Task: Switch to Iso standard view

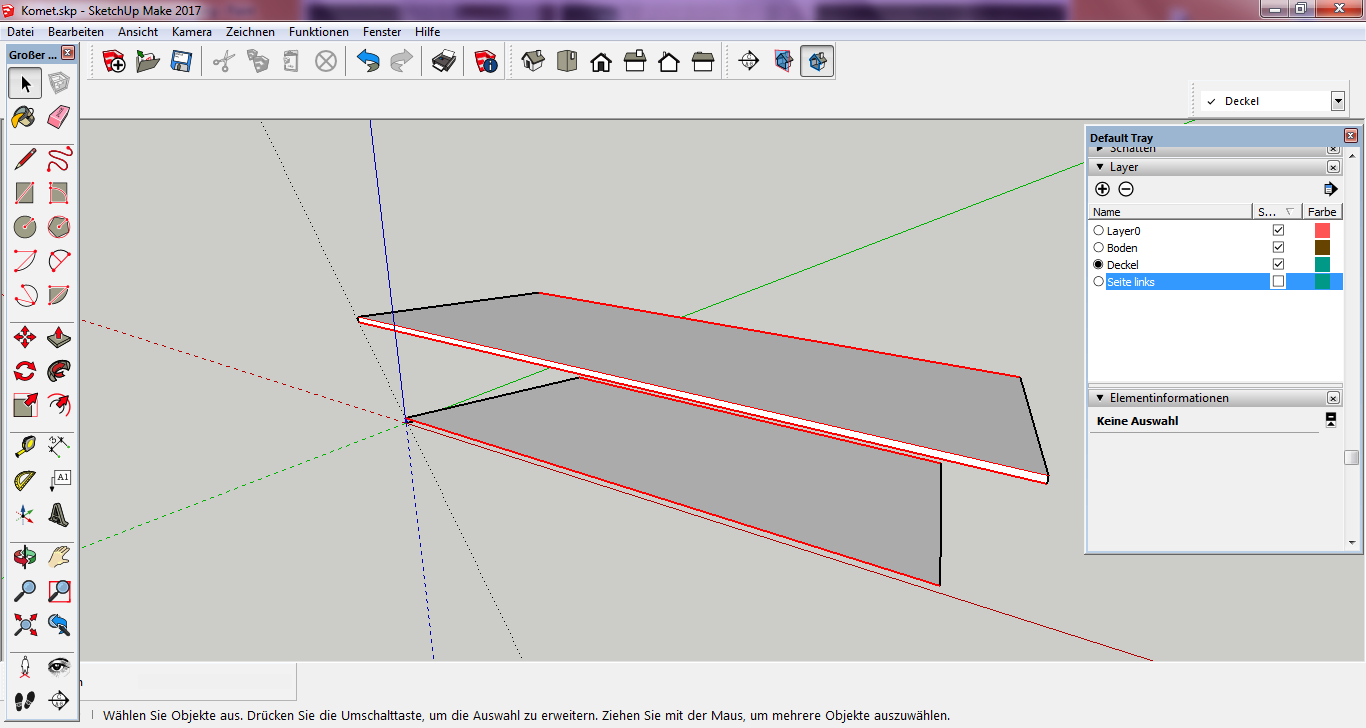Action: (533, 62)
